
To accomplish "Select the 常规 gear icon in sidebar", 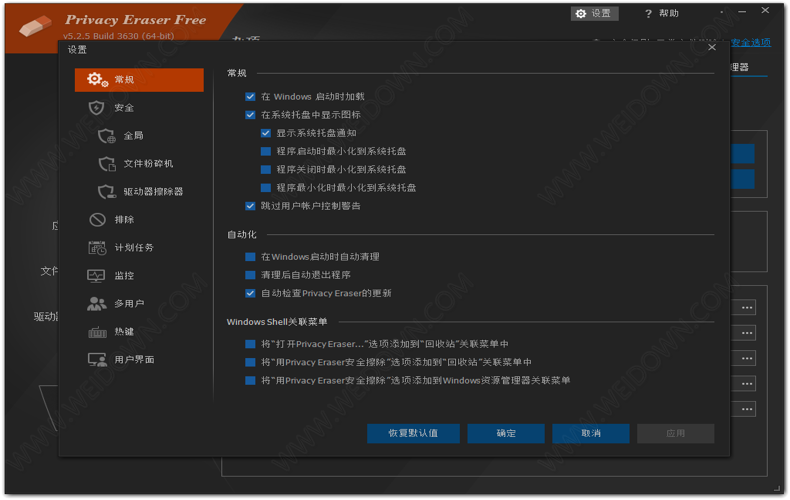I will pyautogui.click(x=97, y=80).
